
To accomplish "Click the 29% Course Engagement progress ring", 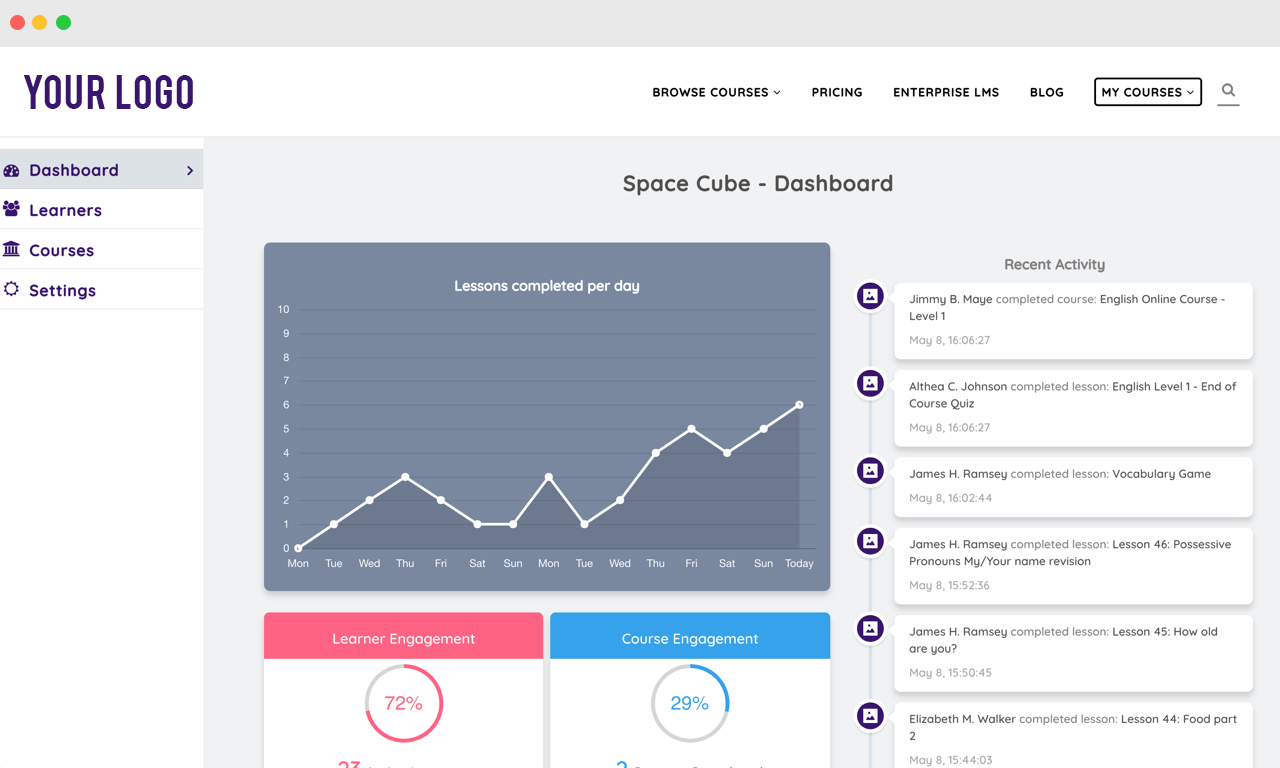I will (x=690, y=703).
